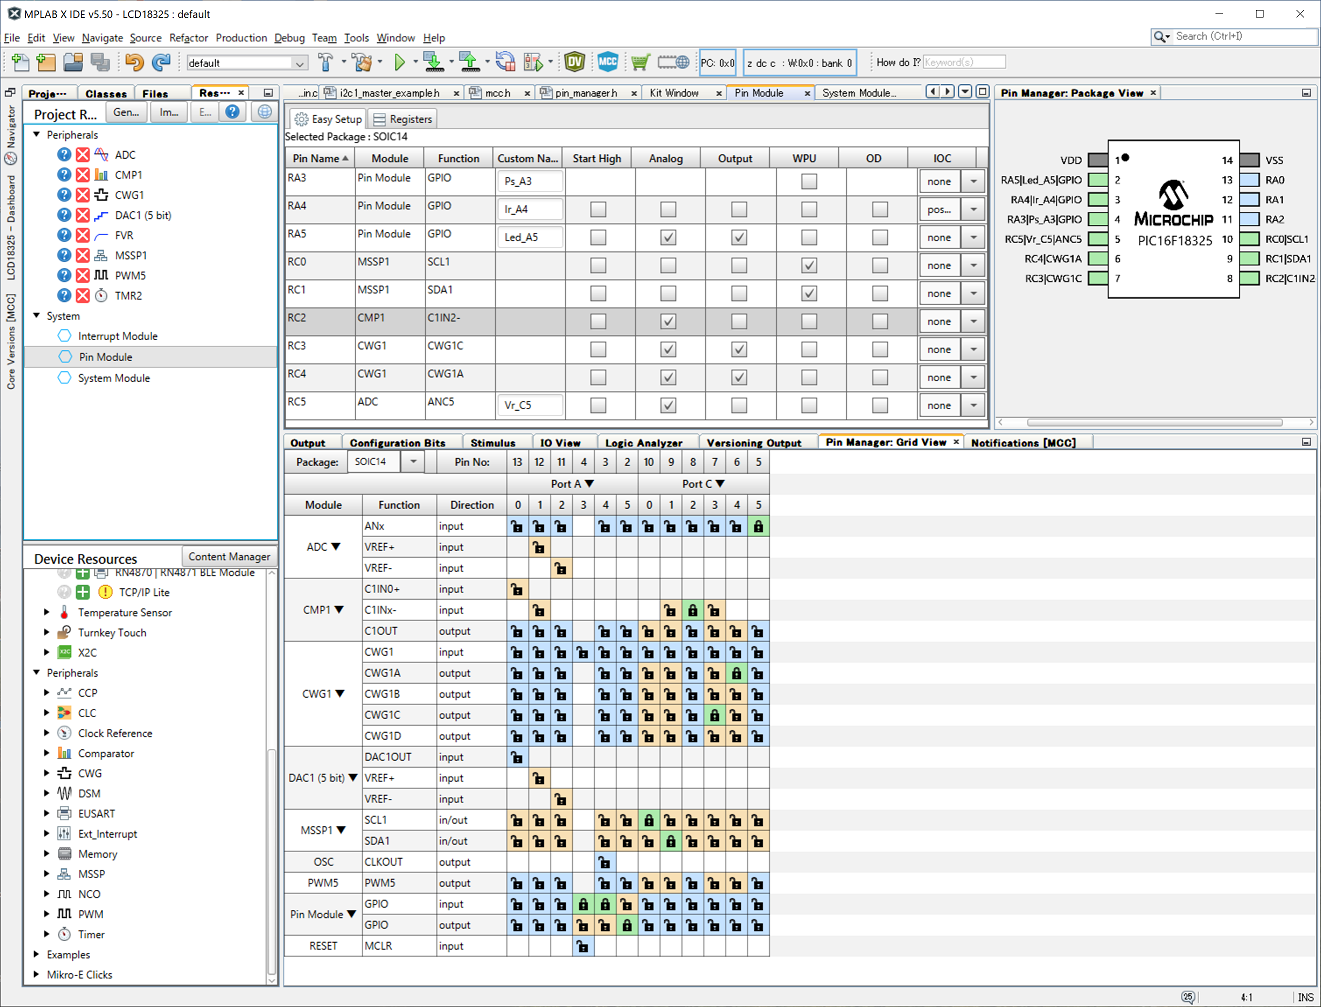Click the Content Manager button

pyautogui.click(x=229, y=557)
